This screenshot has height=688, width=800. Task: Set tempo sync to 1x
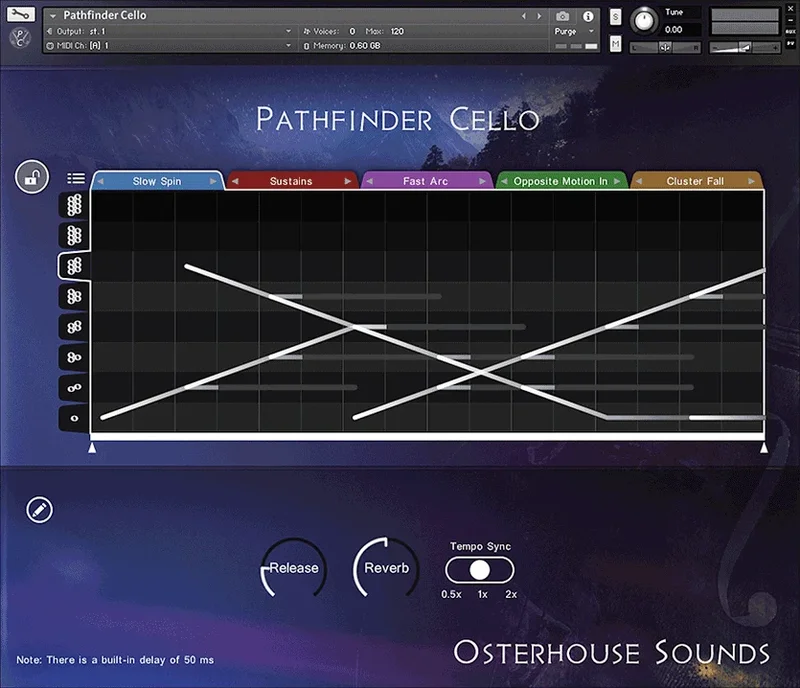tap(483, 595)
